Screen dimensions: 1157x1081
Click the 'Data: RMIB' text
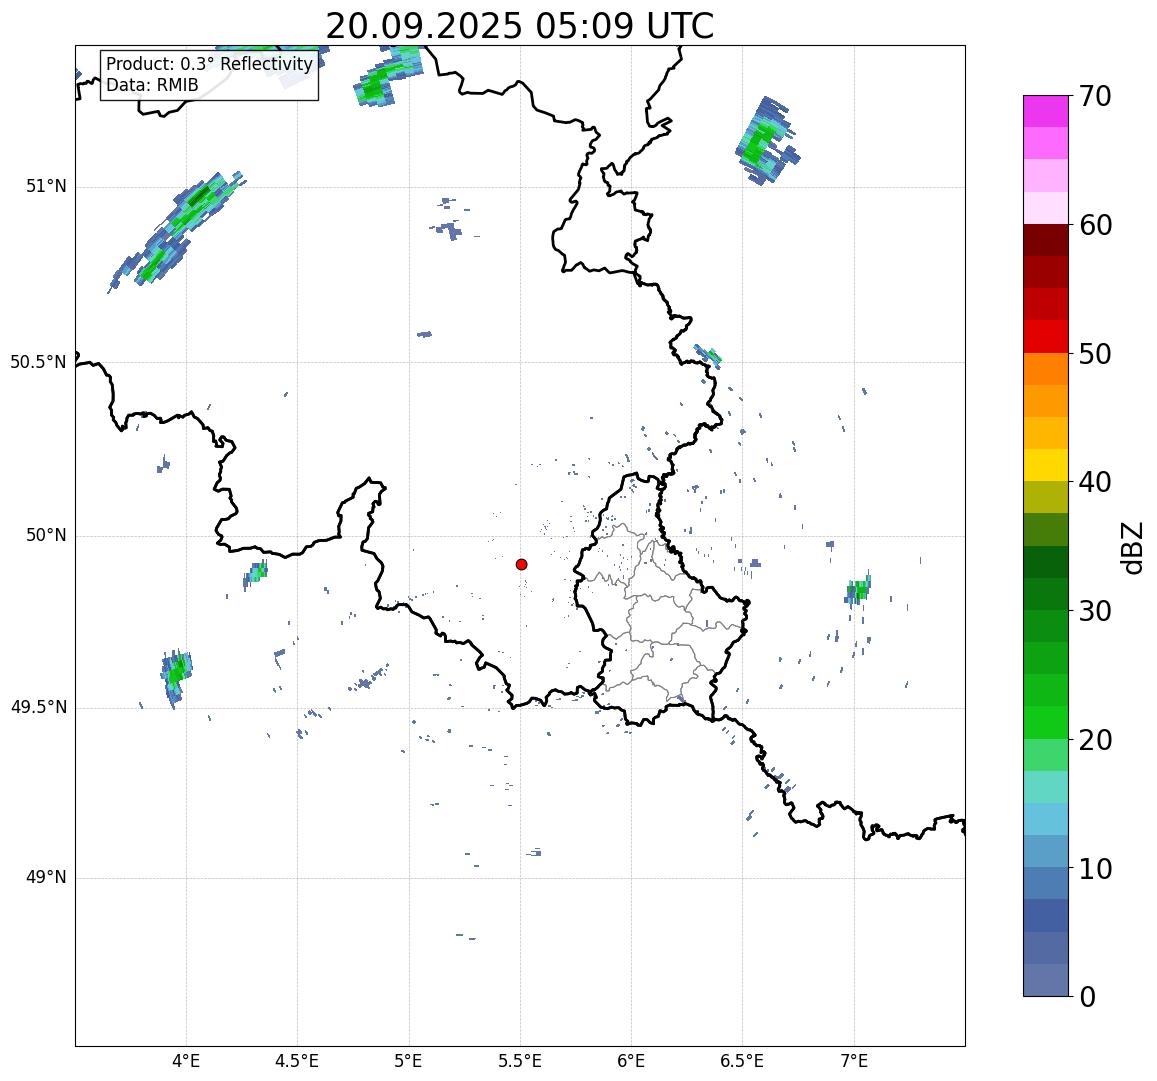pos(152,86)
